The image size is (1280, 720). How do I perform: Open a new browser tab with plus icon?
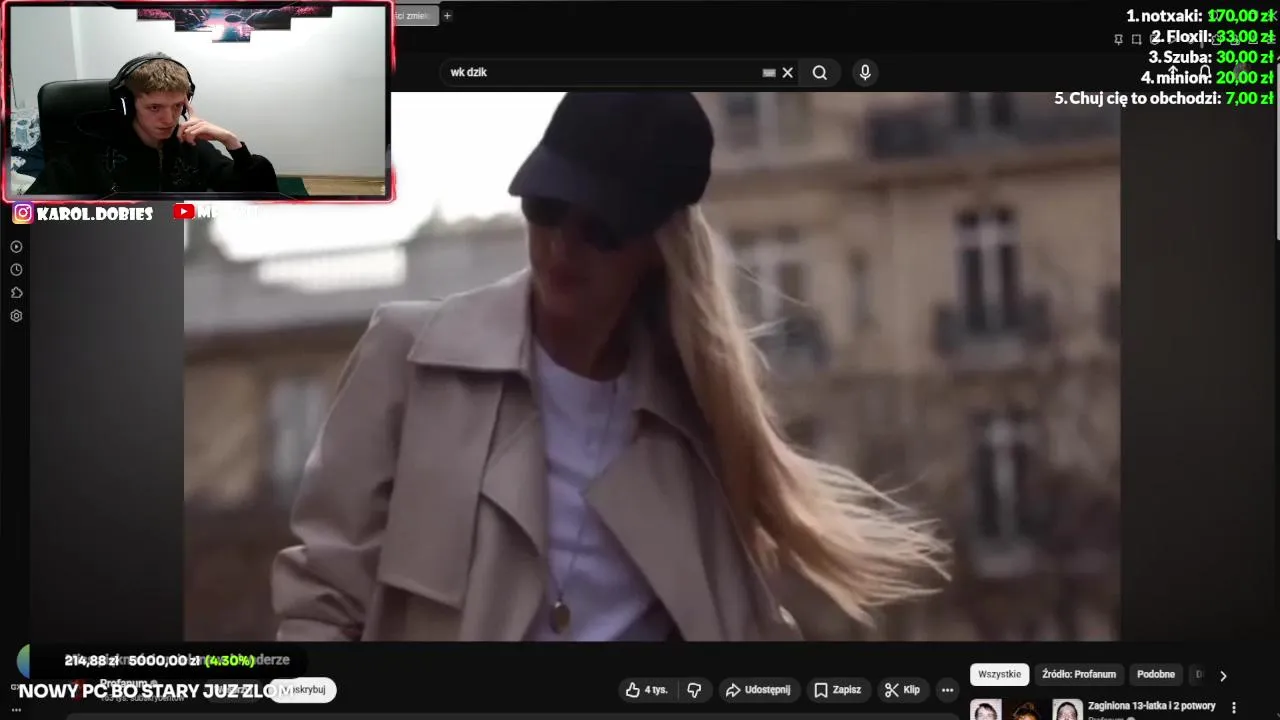(x=447, y=15)
